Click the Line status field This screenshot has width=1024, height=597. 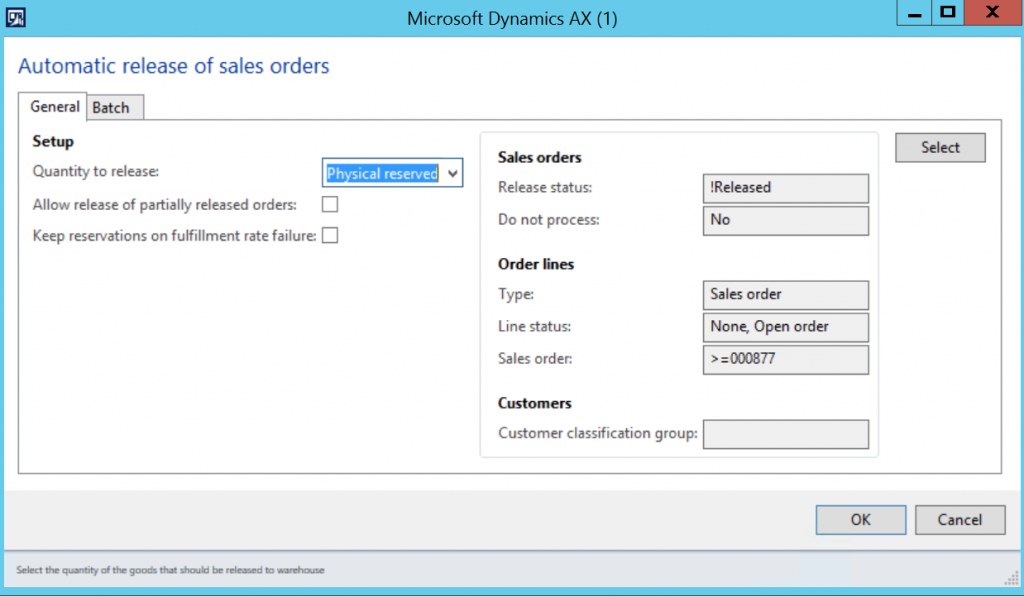785,327
